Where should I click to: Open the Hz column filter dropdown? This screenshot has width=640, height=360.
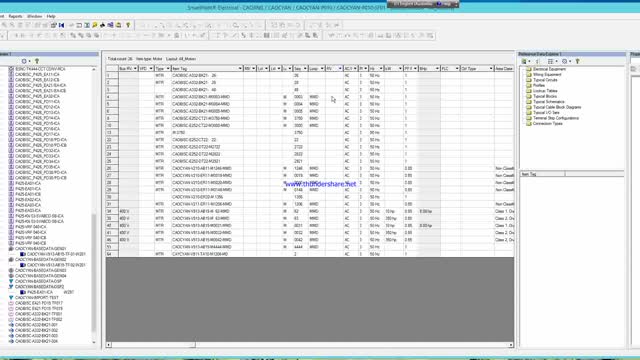(x=381, y=69)
